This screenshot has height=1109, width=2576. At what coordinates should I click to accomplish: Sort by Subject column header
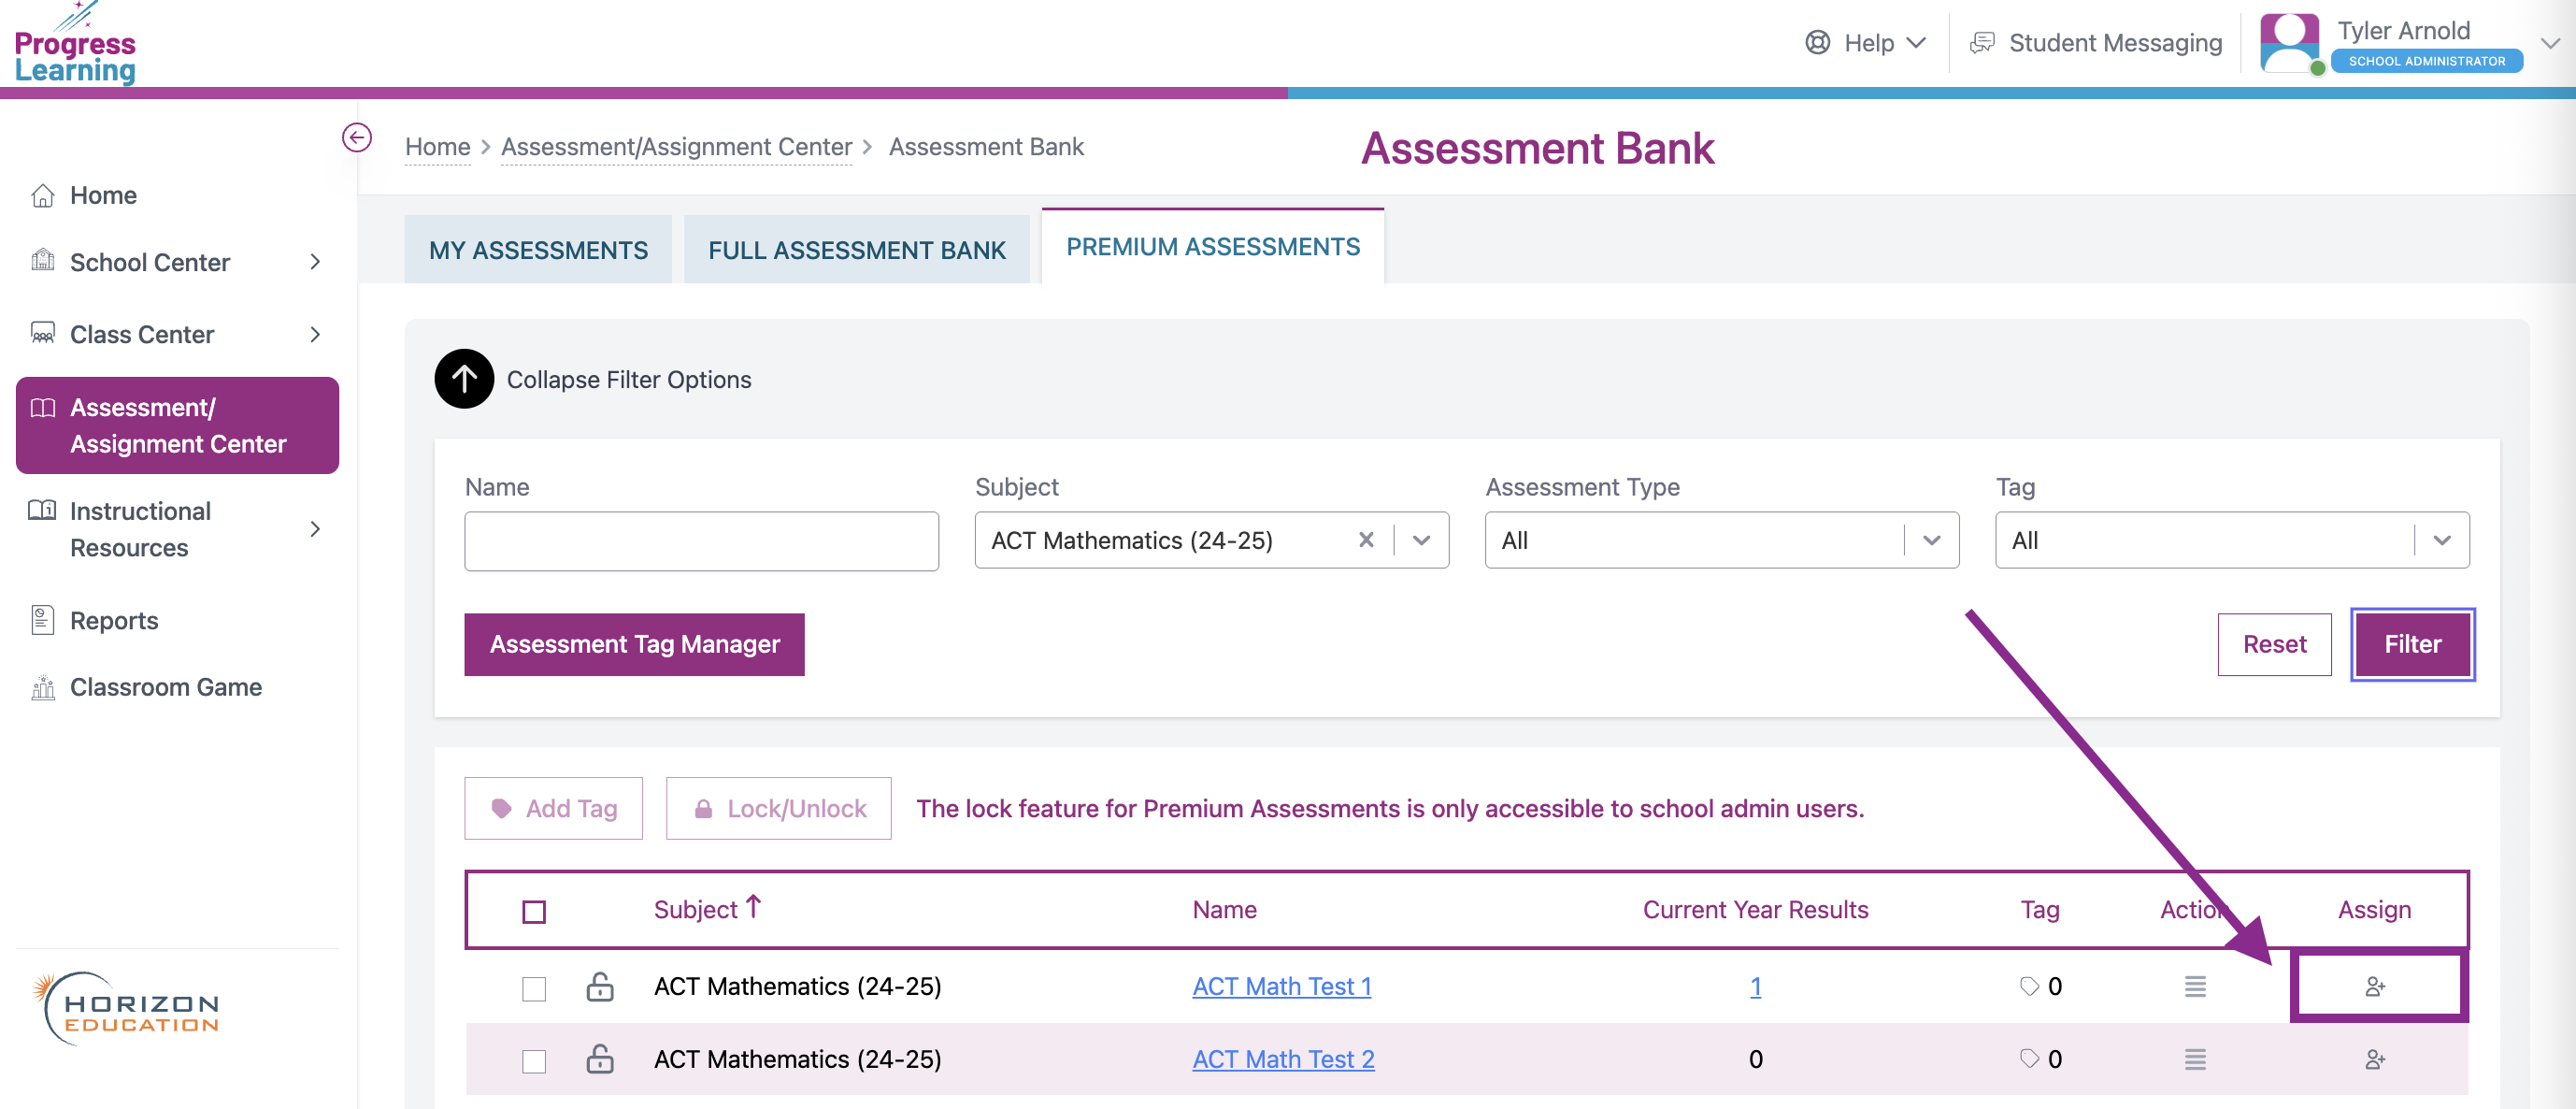pos(707,909)
